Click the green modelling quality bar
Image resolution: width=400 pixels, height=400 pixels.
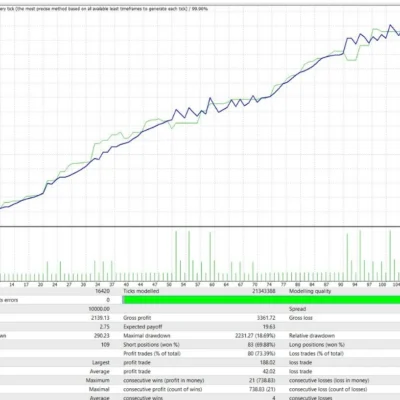(x=261, y=300)
